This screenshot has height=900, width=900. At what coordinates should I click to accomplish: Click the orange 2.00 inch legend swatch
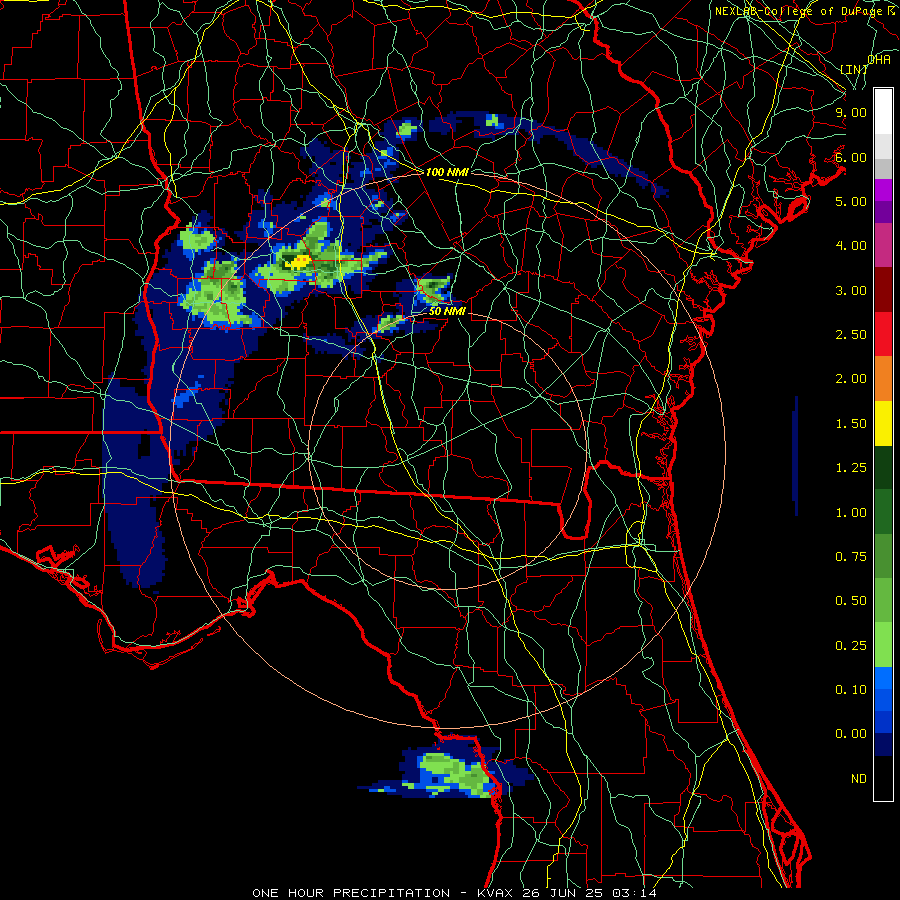point(883,378)
